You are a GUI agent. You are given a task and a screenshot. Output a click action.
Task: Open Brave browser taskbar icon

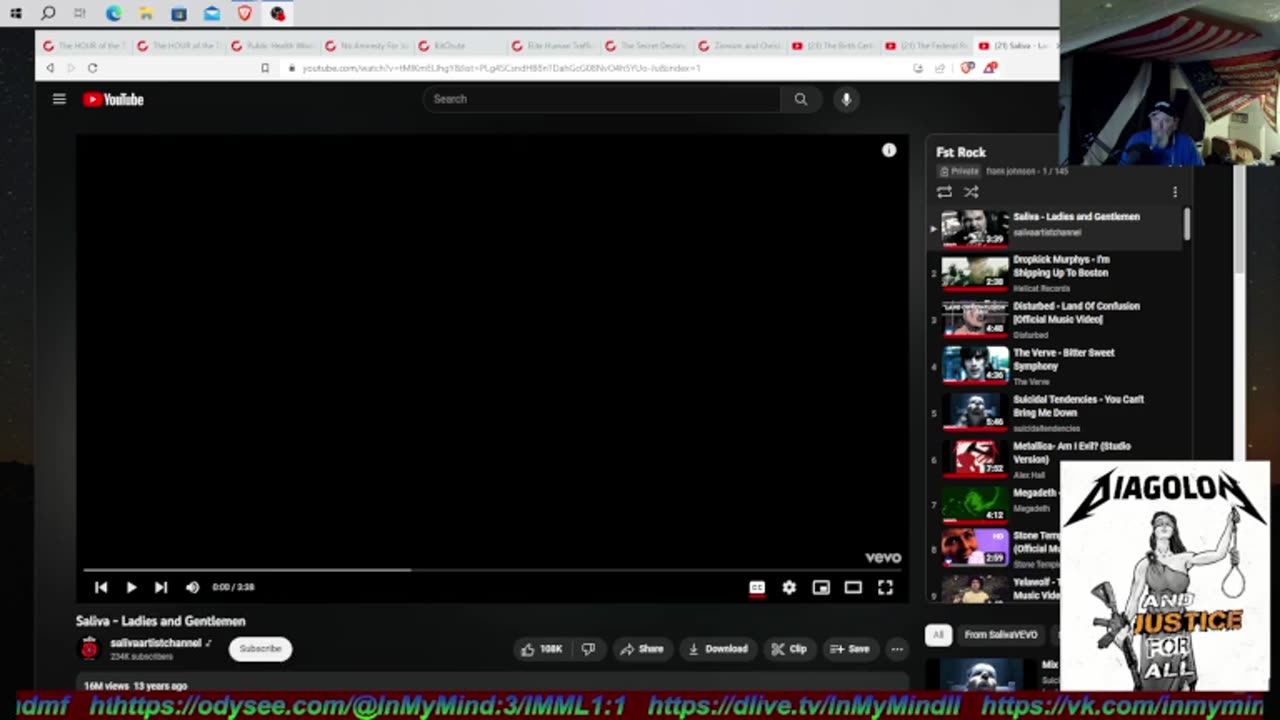coord(245,14)
